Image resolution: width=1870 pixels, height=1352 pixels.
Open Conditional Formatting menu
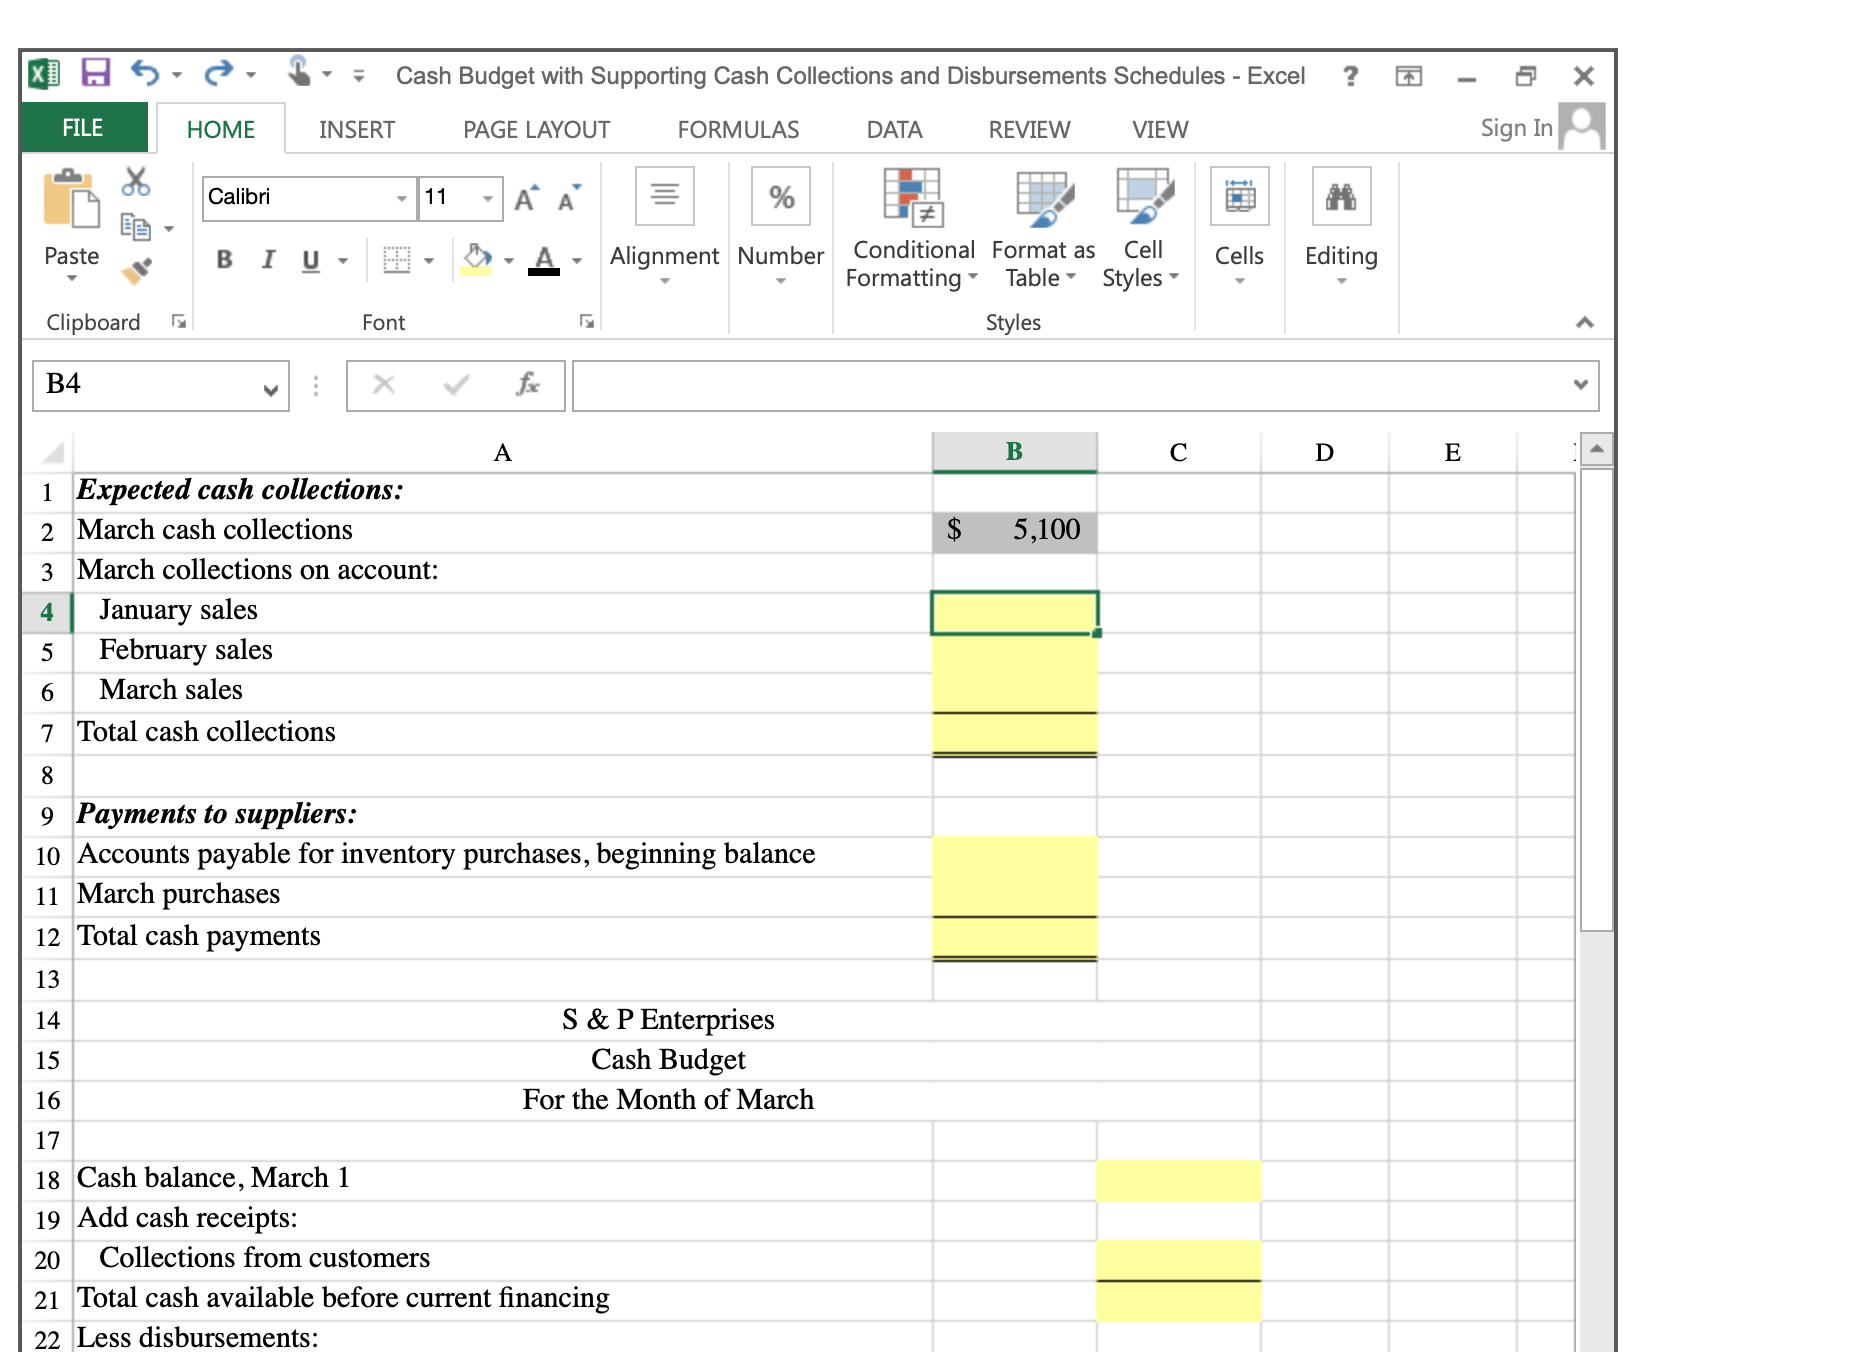click(x=911, y=230)
